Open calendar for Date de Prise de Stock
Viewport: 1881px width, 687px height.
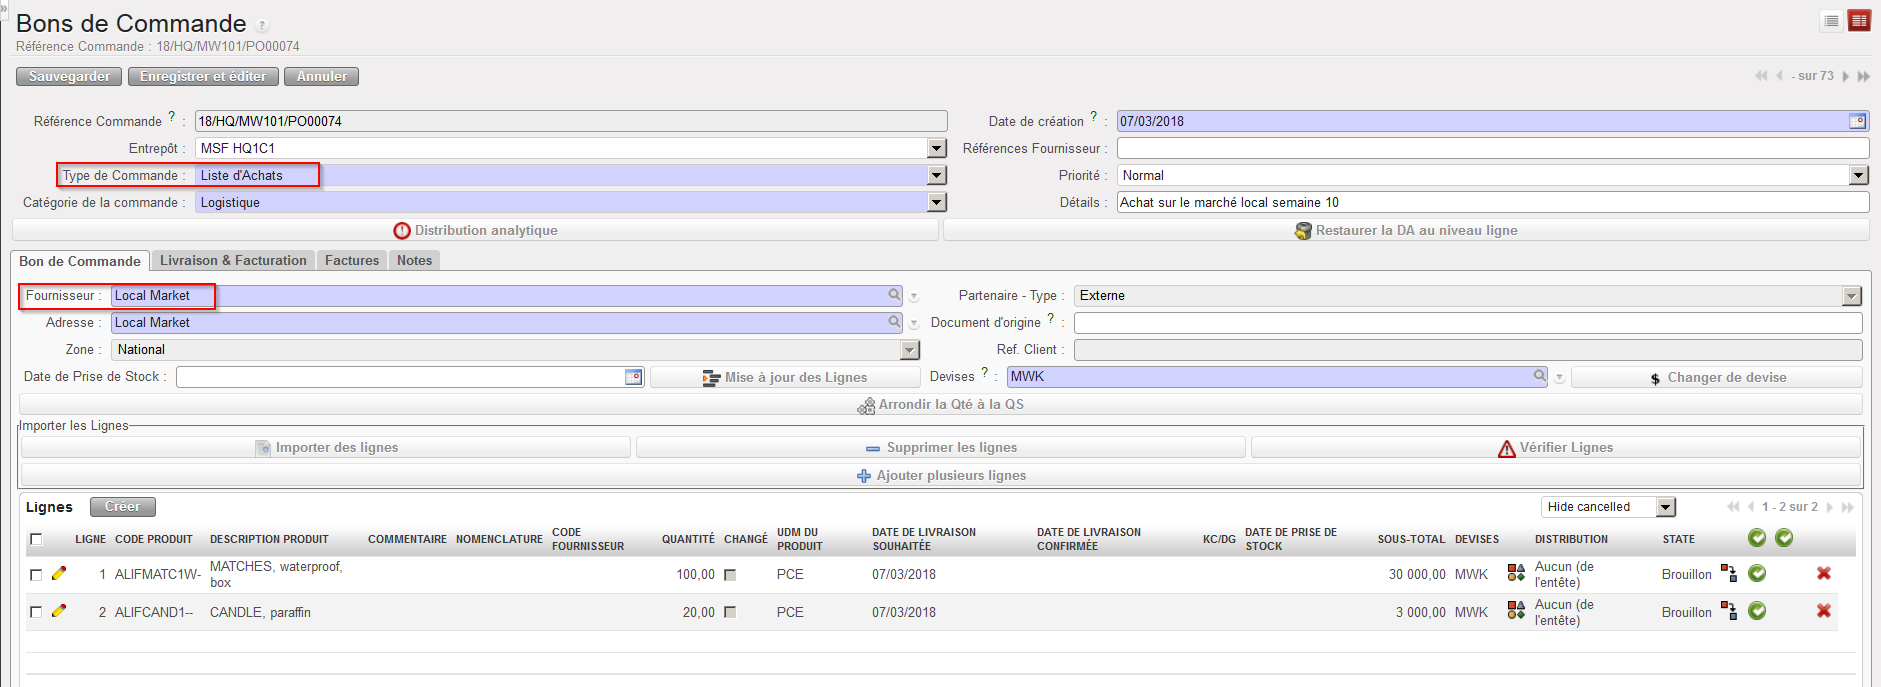point(633,377)
